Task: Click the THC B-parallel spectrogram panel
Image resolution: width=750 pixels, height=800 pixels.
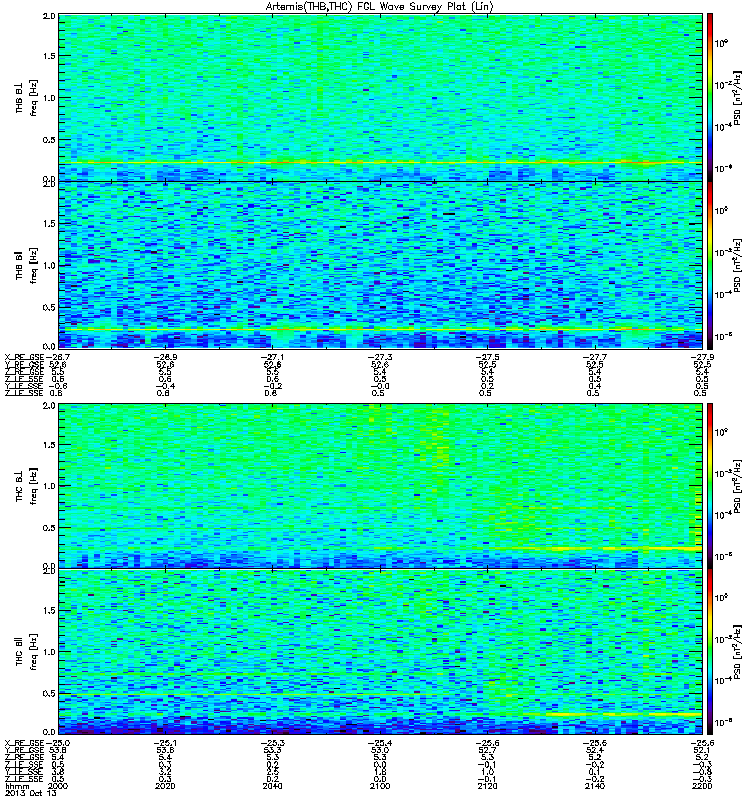Action: (380, 652)
